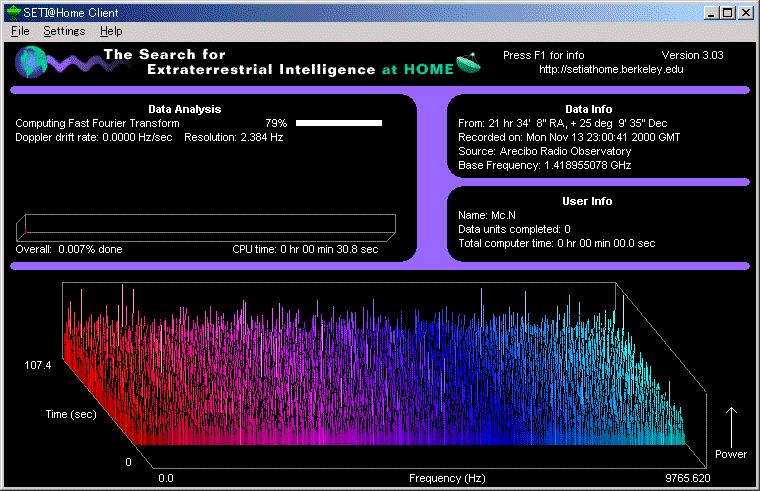The height and width of the screenshot is (491, 760).
Task: Click the SETI@Home title bar app icon
Action: pos(13,12)
